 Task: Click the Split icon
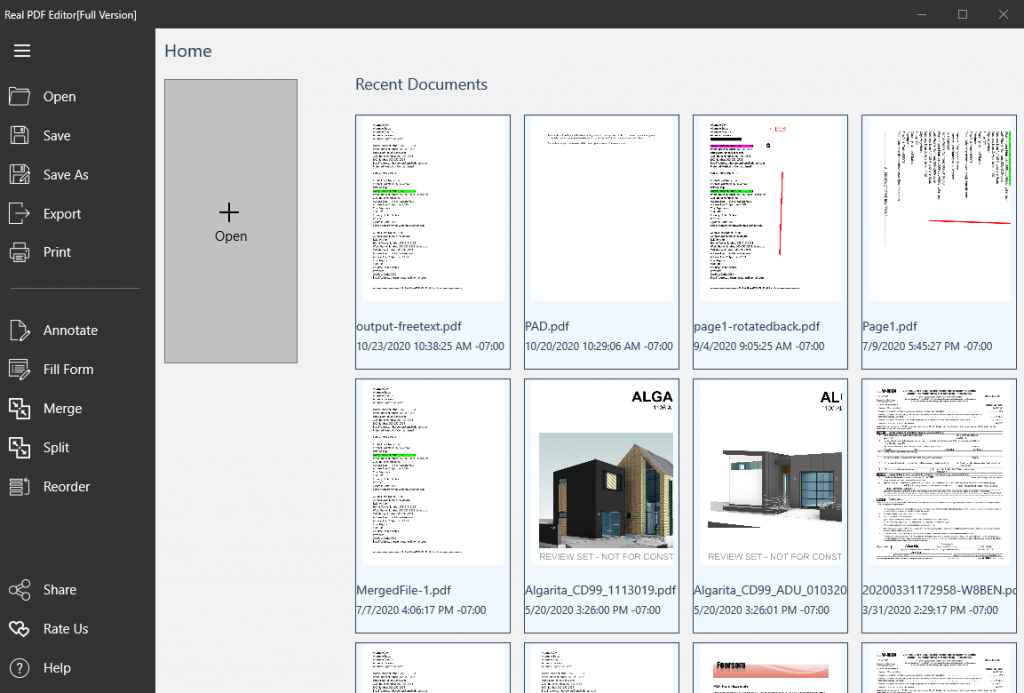pyautogui.click(x=20, y=447)
